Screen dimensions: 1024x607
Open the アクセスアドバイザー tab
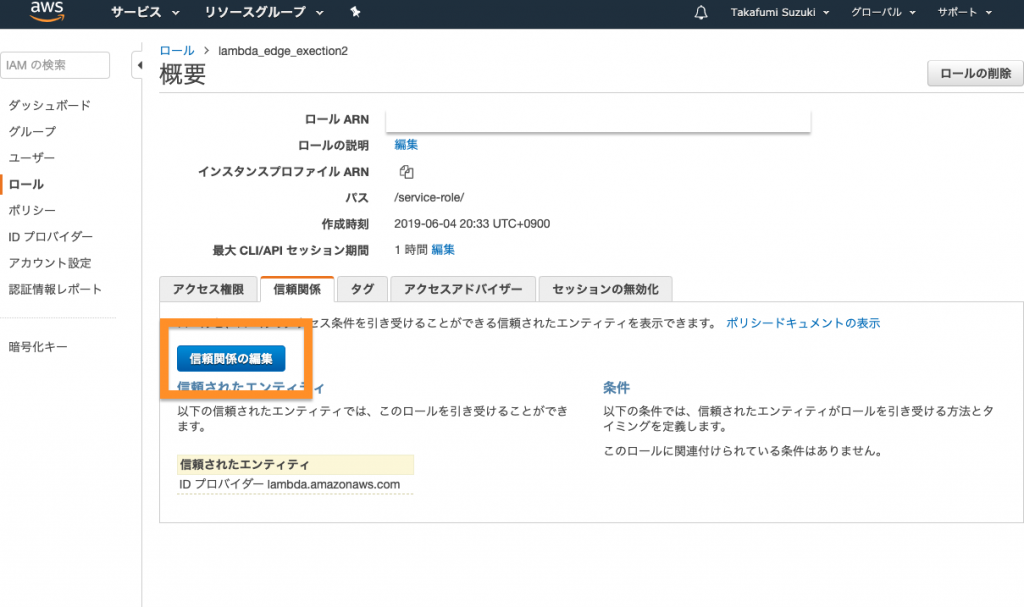point(463,289)
